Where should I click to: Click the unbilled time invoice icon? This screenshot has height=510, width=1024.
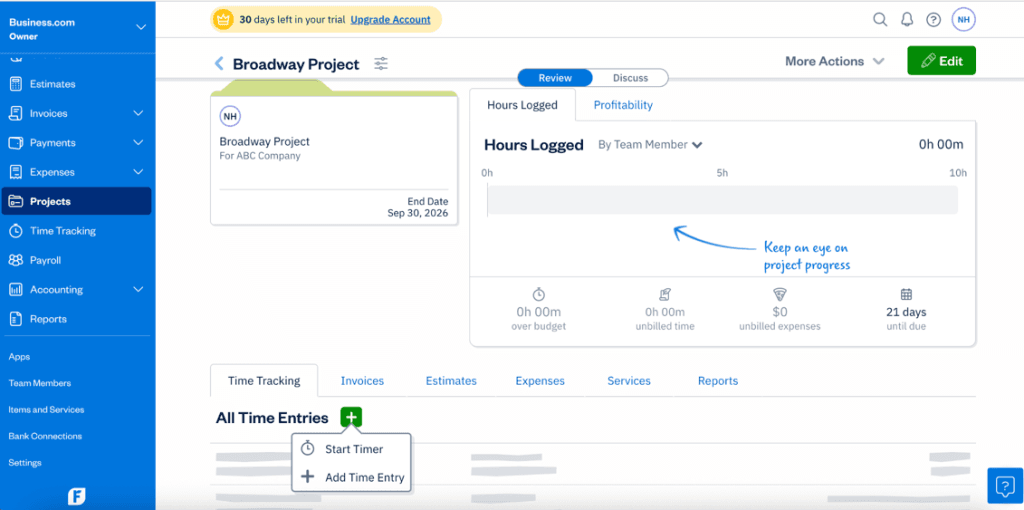pyautogui.click(x=665, y=295)
